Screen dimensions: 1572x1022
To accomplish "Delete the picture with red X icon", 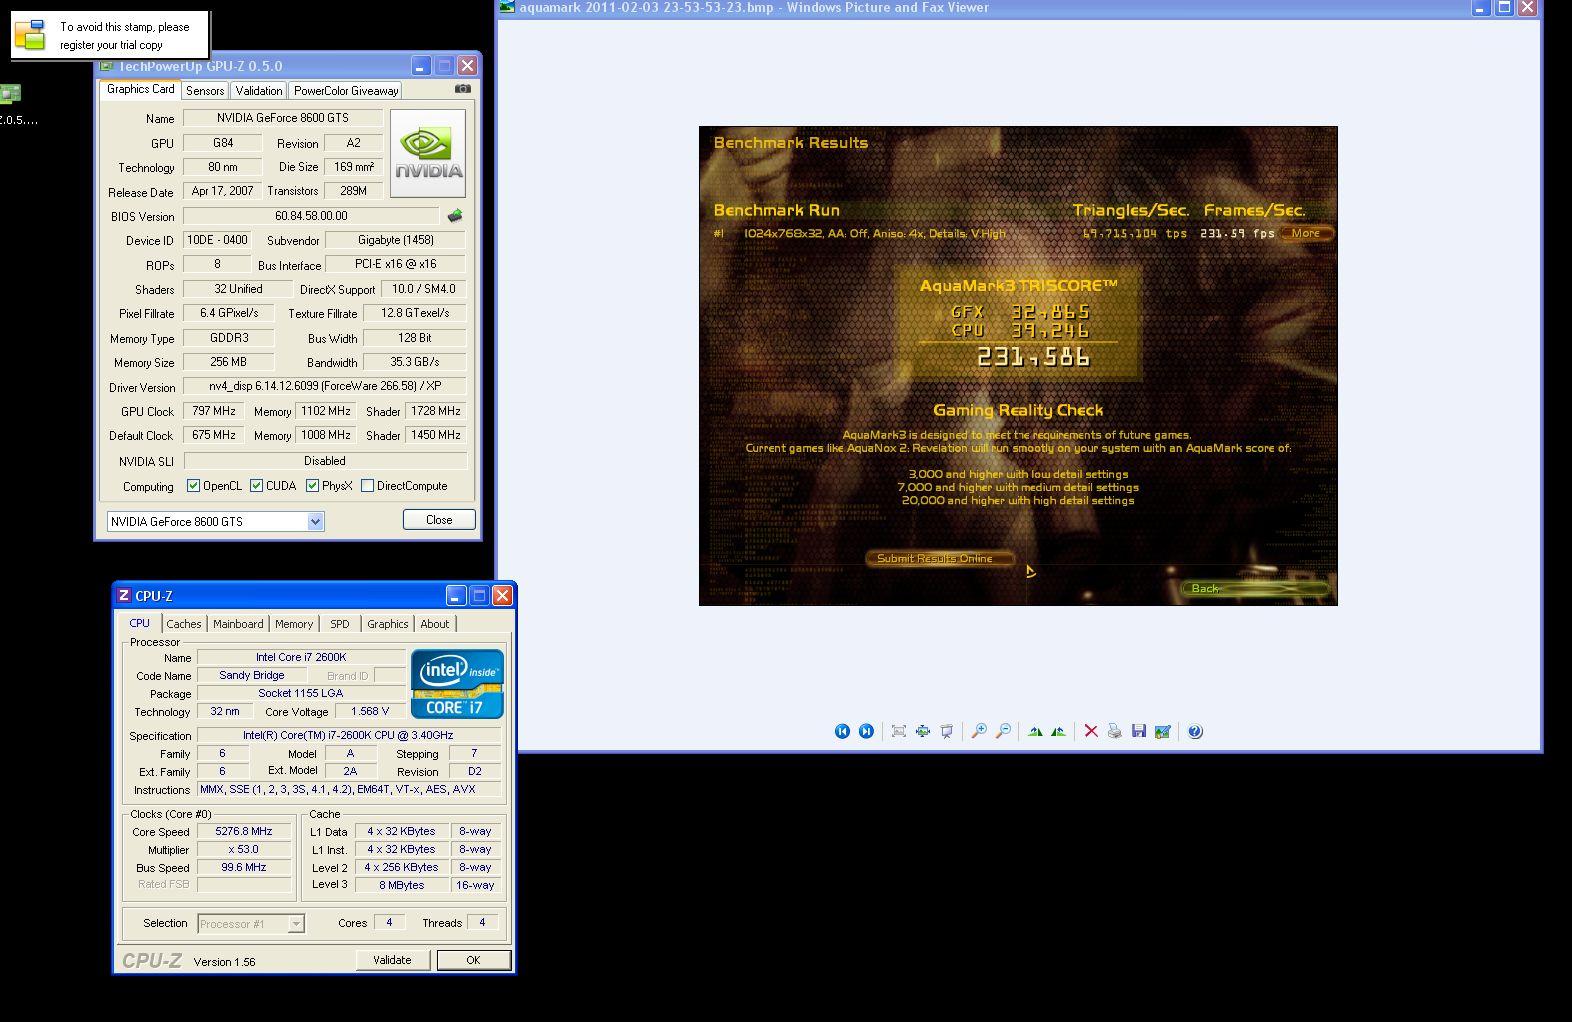I will (x=1091, y=731).
